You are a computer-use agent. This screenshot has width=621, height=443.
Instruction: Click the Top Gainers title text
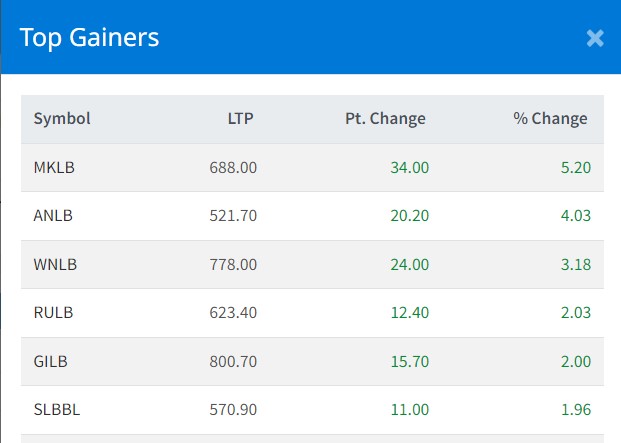click(x=90, y=38)
